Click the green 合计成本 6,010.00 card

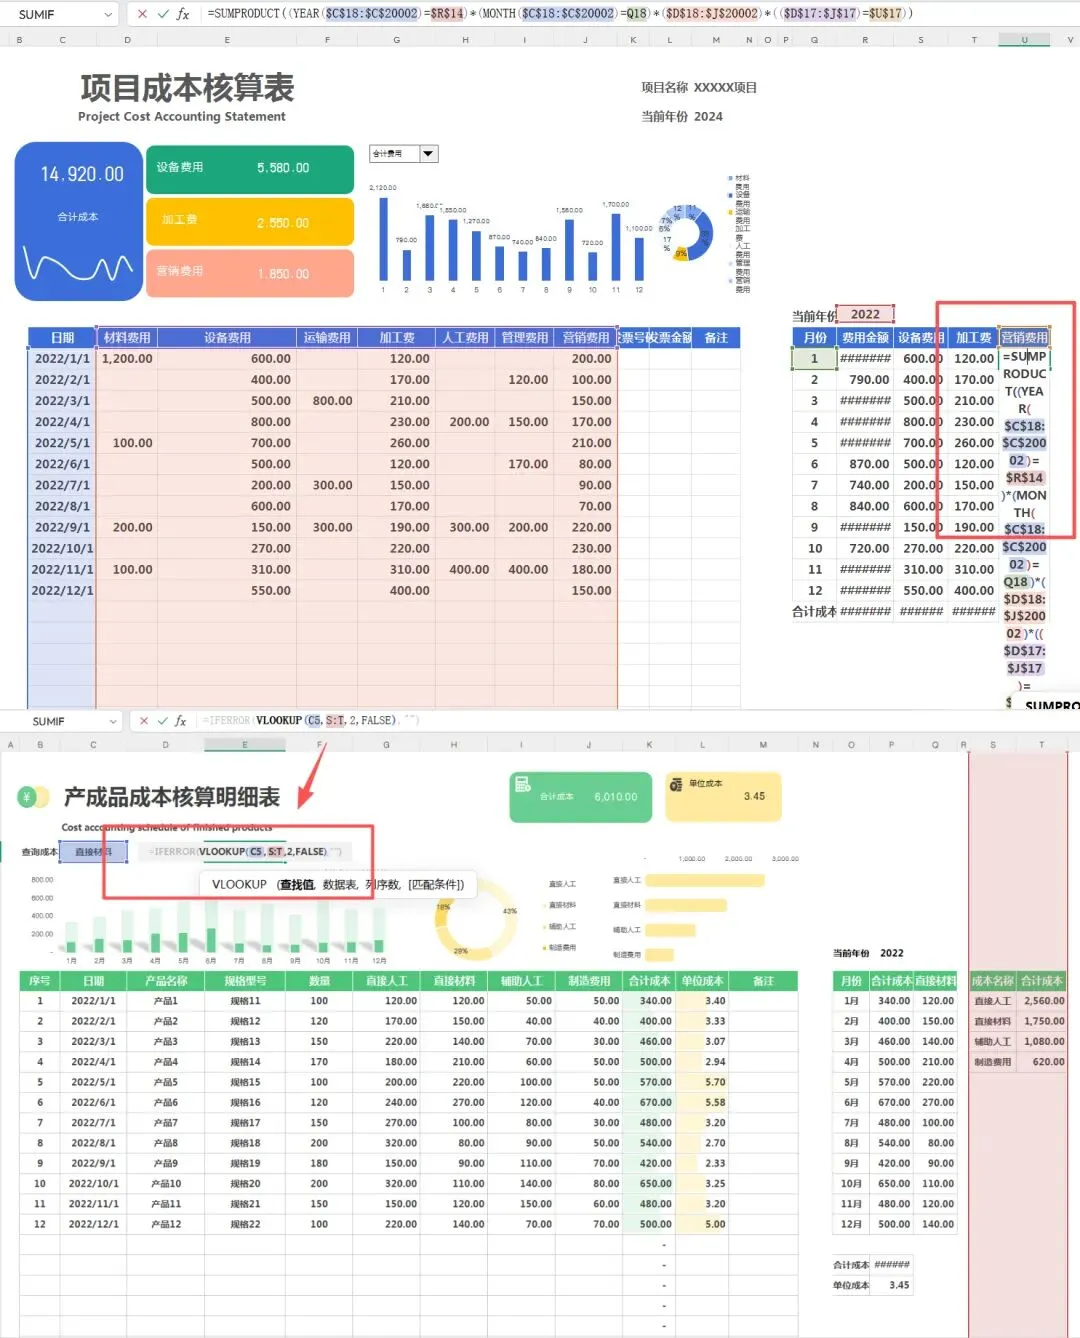coord(580,797)
